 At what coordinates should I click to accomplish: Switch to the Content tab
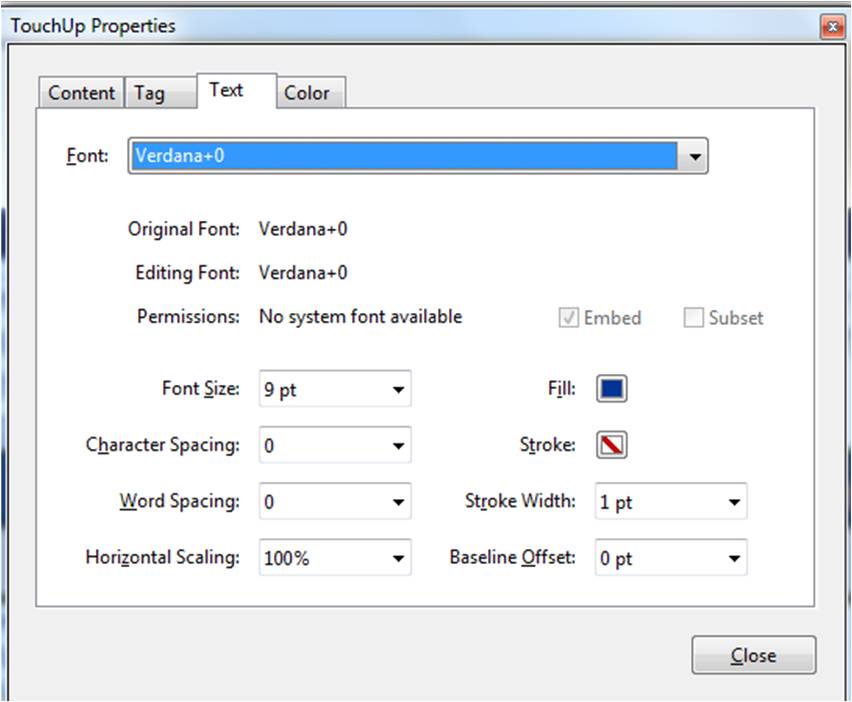pos(82,93)
